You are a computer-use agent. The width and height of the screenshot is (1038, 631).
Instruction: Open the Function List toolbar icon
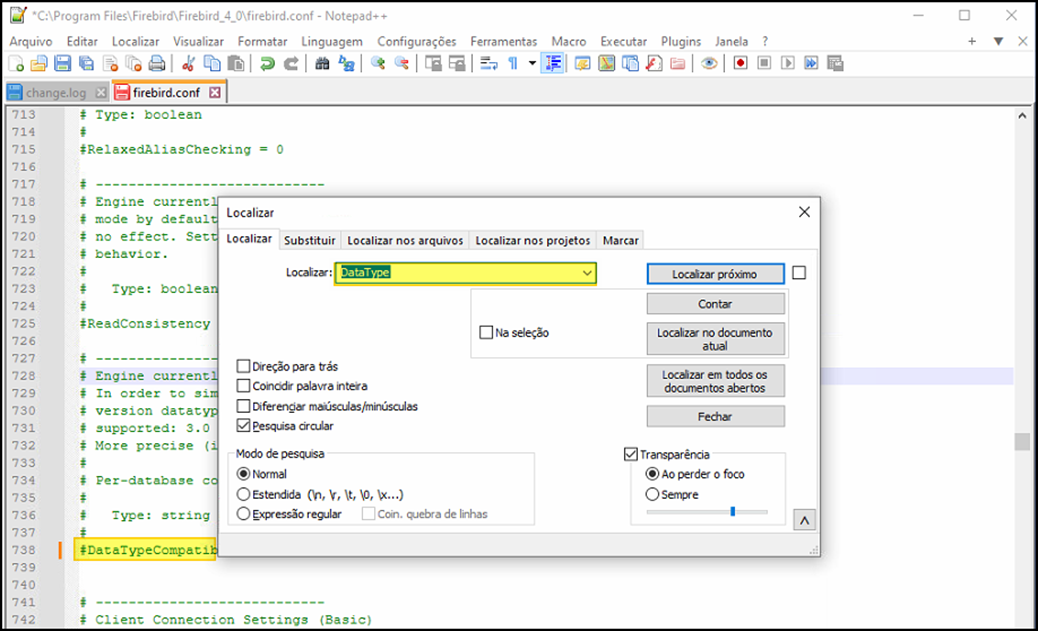coord(654,64)
